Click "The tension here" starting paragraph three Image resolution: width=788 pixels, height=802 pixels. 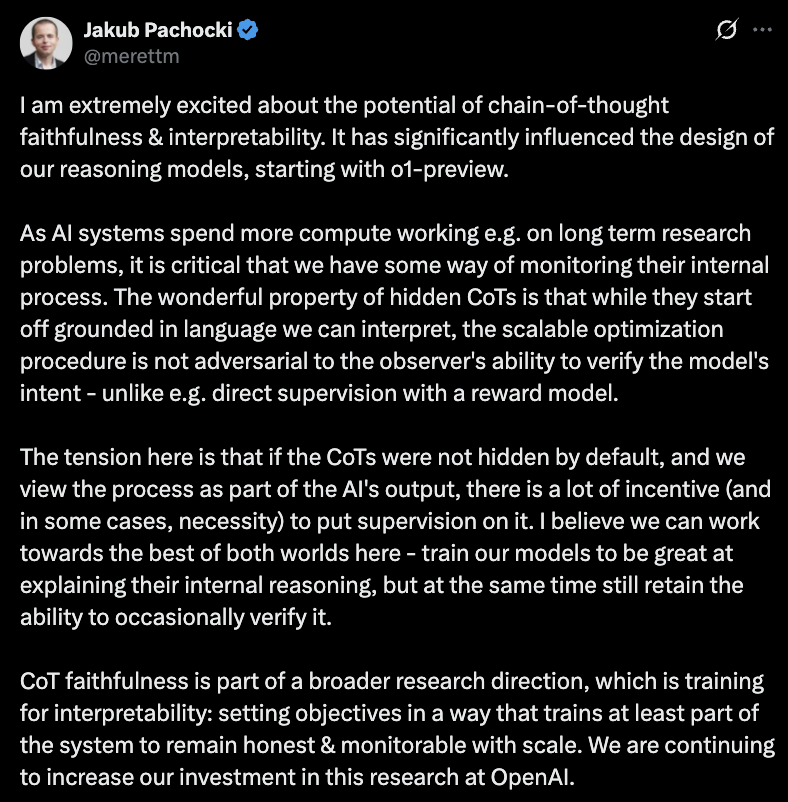click(x=106, y=457)
